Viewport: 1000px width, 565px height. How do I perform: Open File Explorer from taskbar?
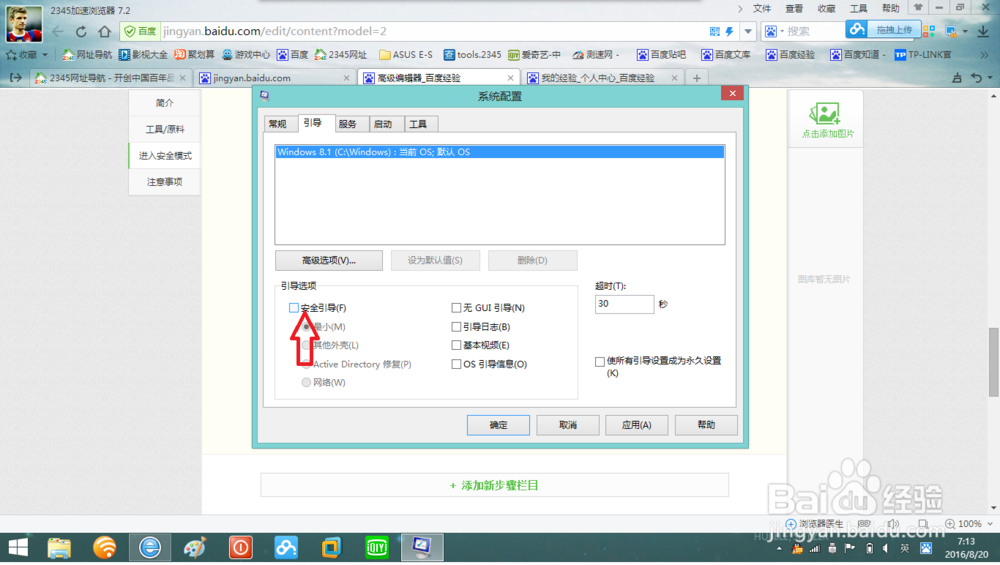click(x=59, y=547)
